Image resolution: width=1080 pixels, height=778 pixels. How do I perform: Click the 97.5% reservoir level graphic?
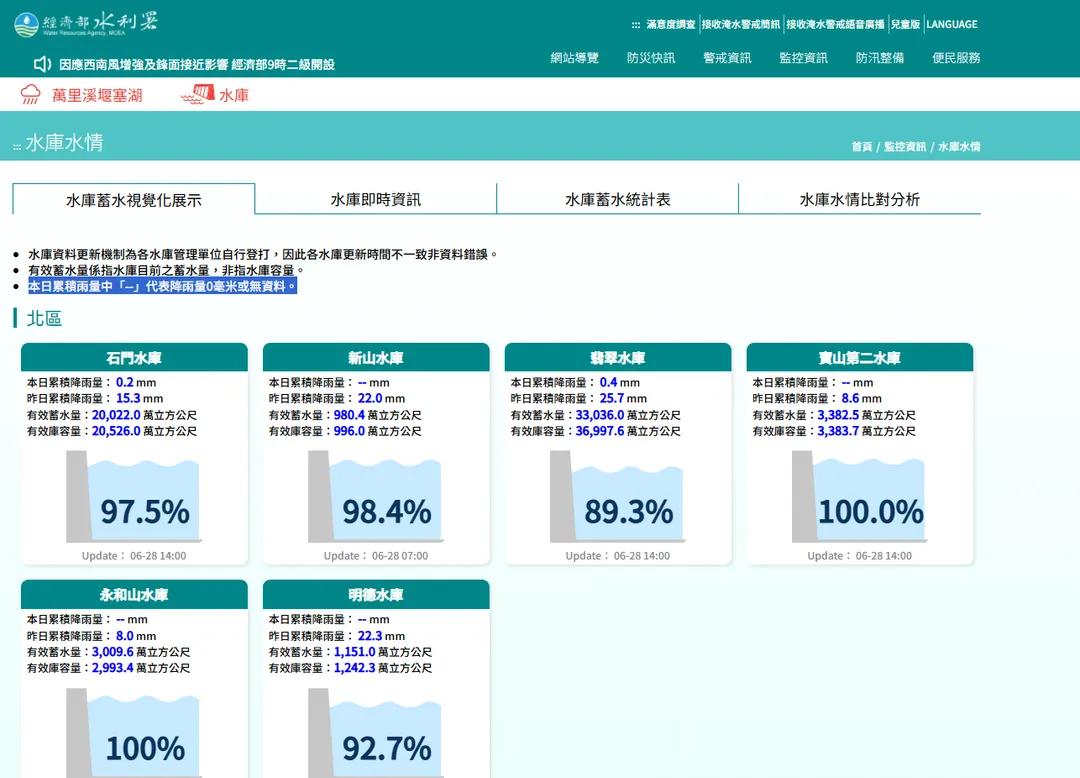click(134, 496)
